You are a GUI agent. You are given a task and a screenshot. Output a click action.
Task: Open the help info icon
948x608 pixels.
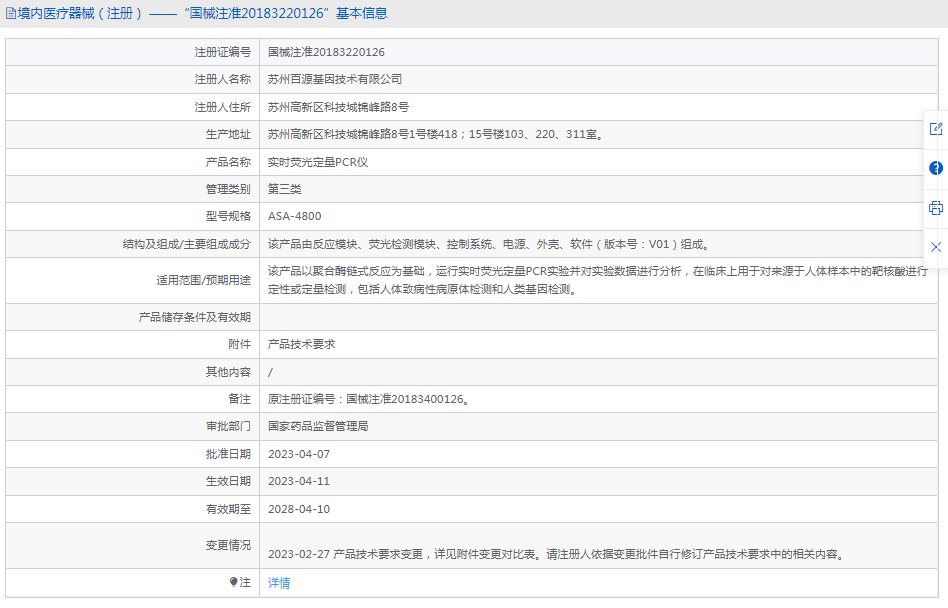click(x=936, y=168)
